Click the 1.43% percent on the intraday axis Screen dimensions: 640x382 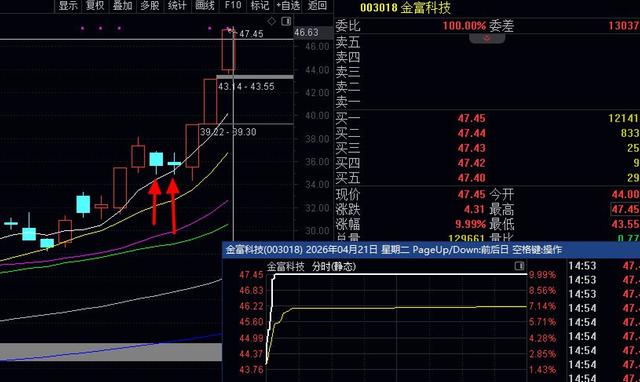[542, 370]
